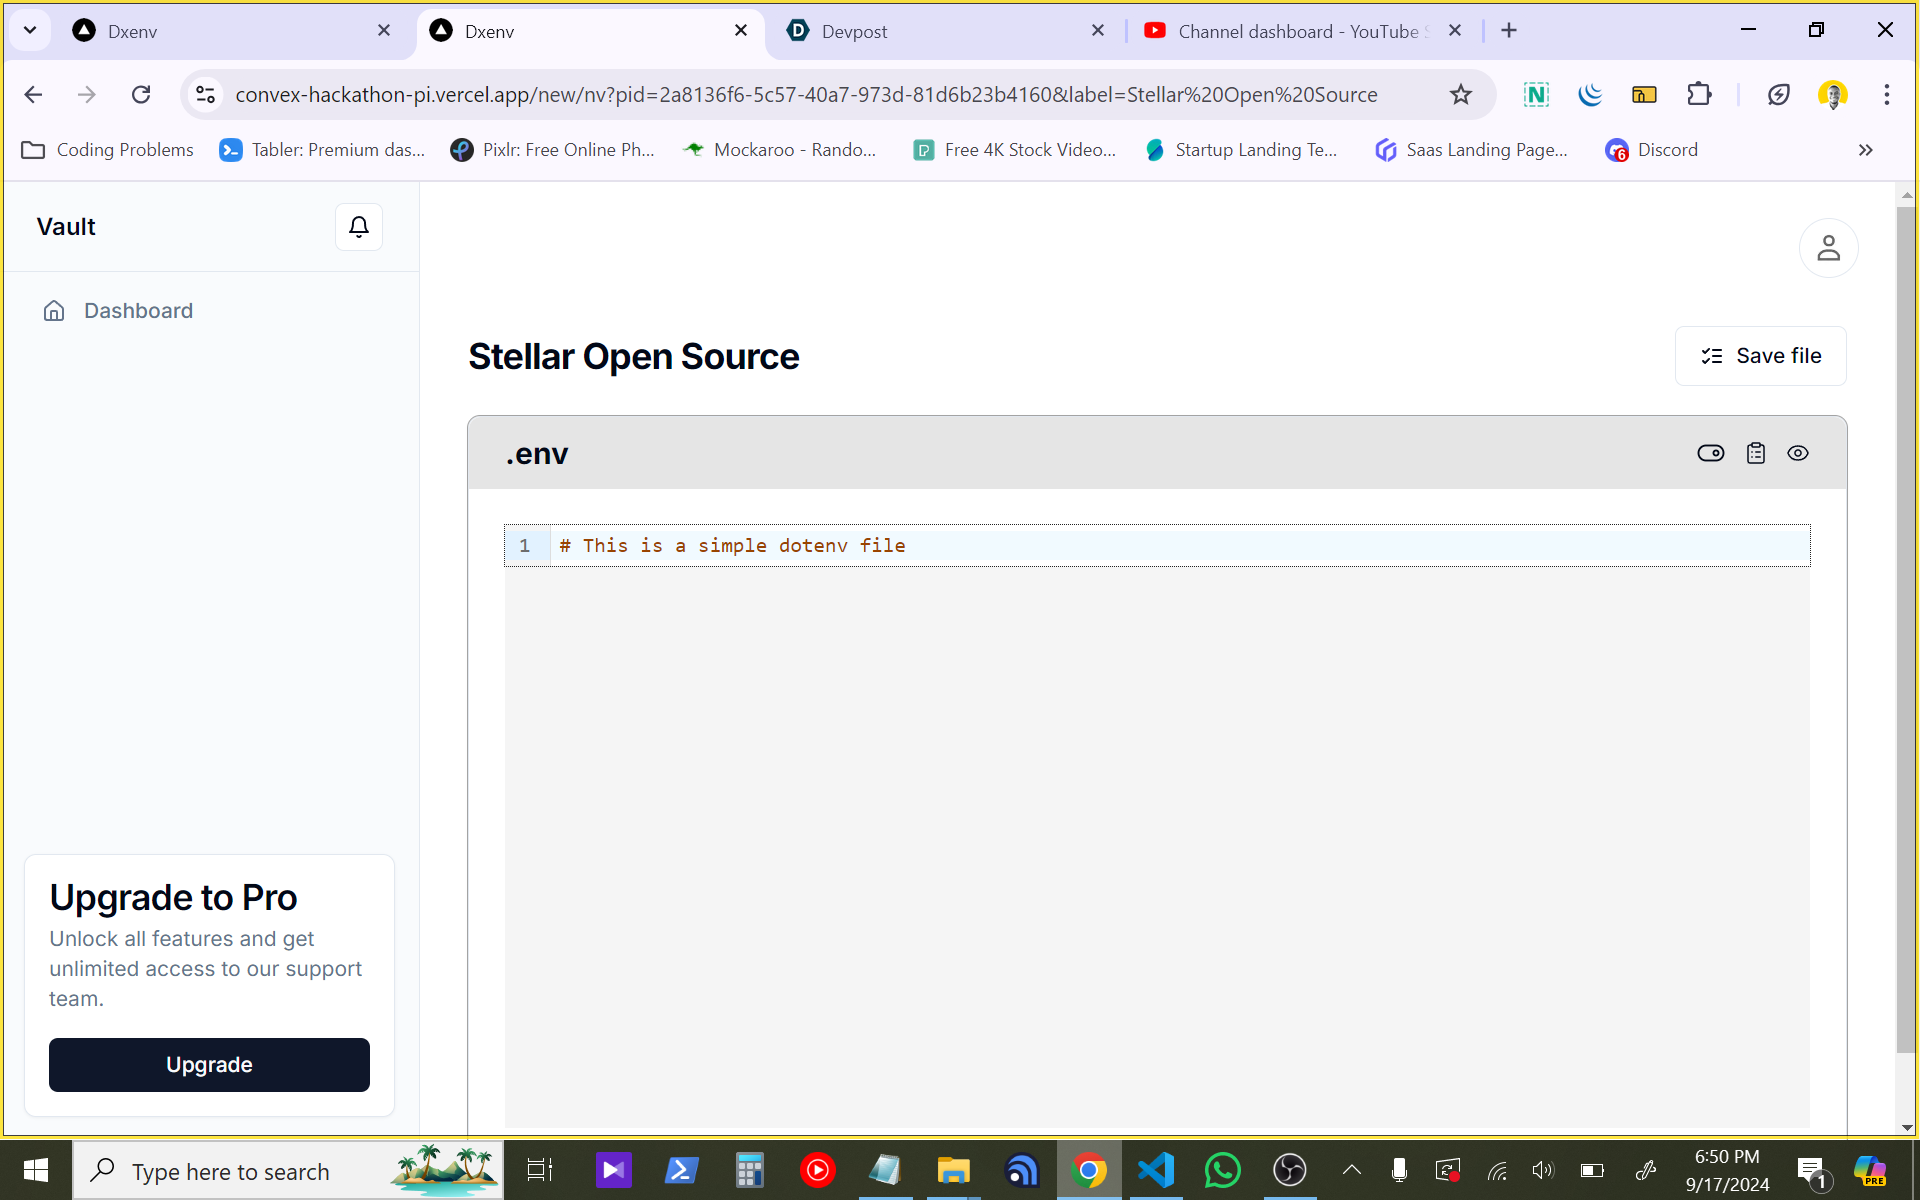Expand hidden bookmarks chevron
The image size is (1920, 1200).
(x=1865, y=150)
